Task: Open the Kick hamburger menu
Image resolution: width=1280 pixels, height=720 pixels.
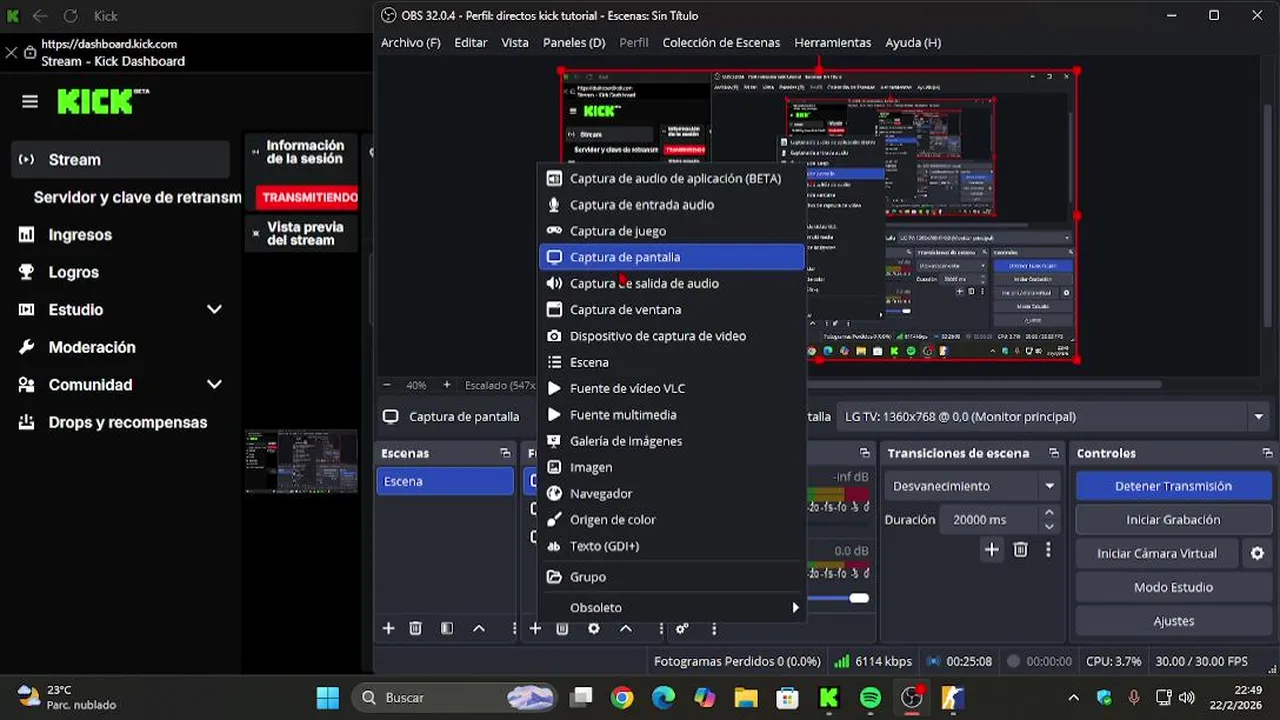Action: coord(30,101)
